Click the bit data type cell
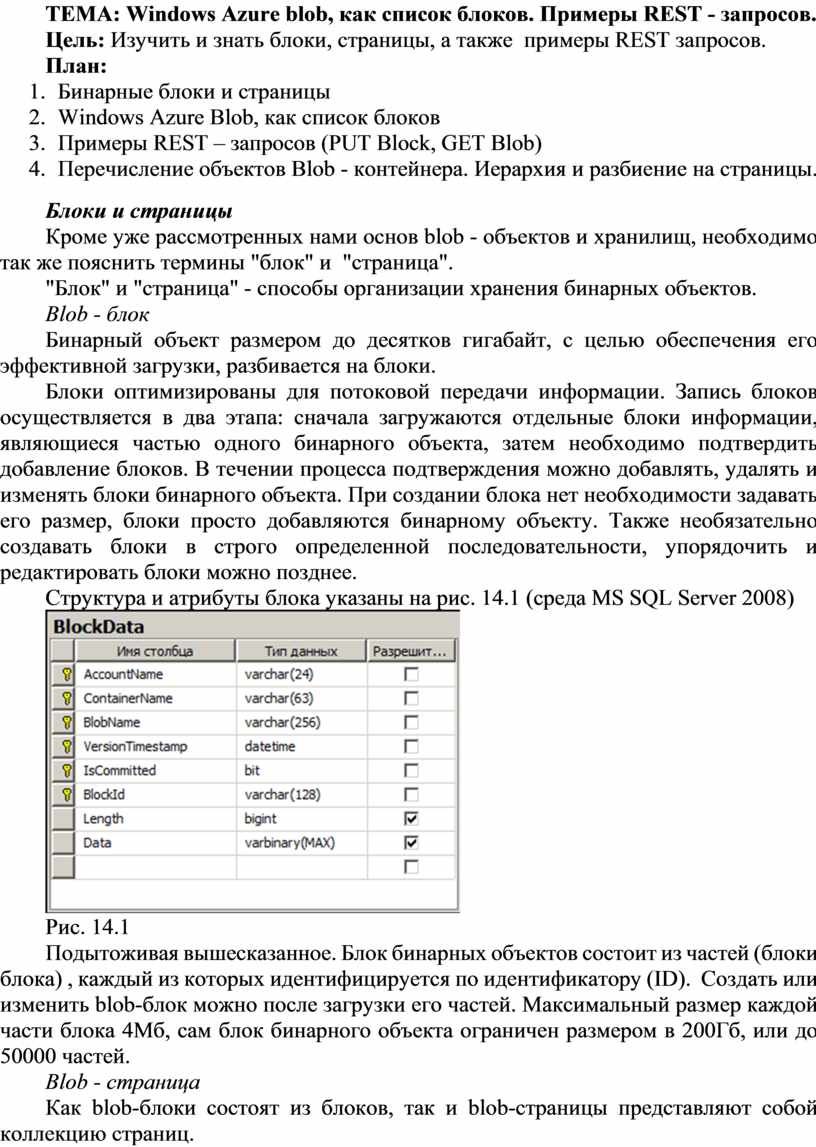Screen dimensions: 816x1147 (x=301, y=770)
